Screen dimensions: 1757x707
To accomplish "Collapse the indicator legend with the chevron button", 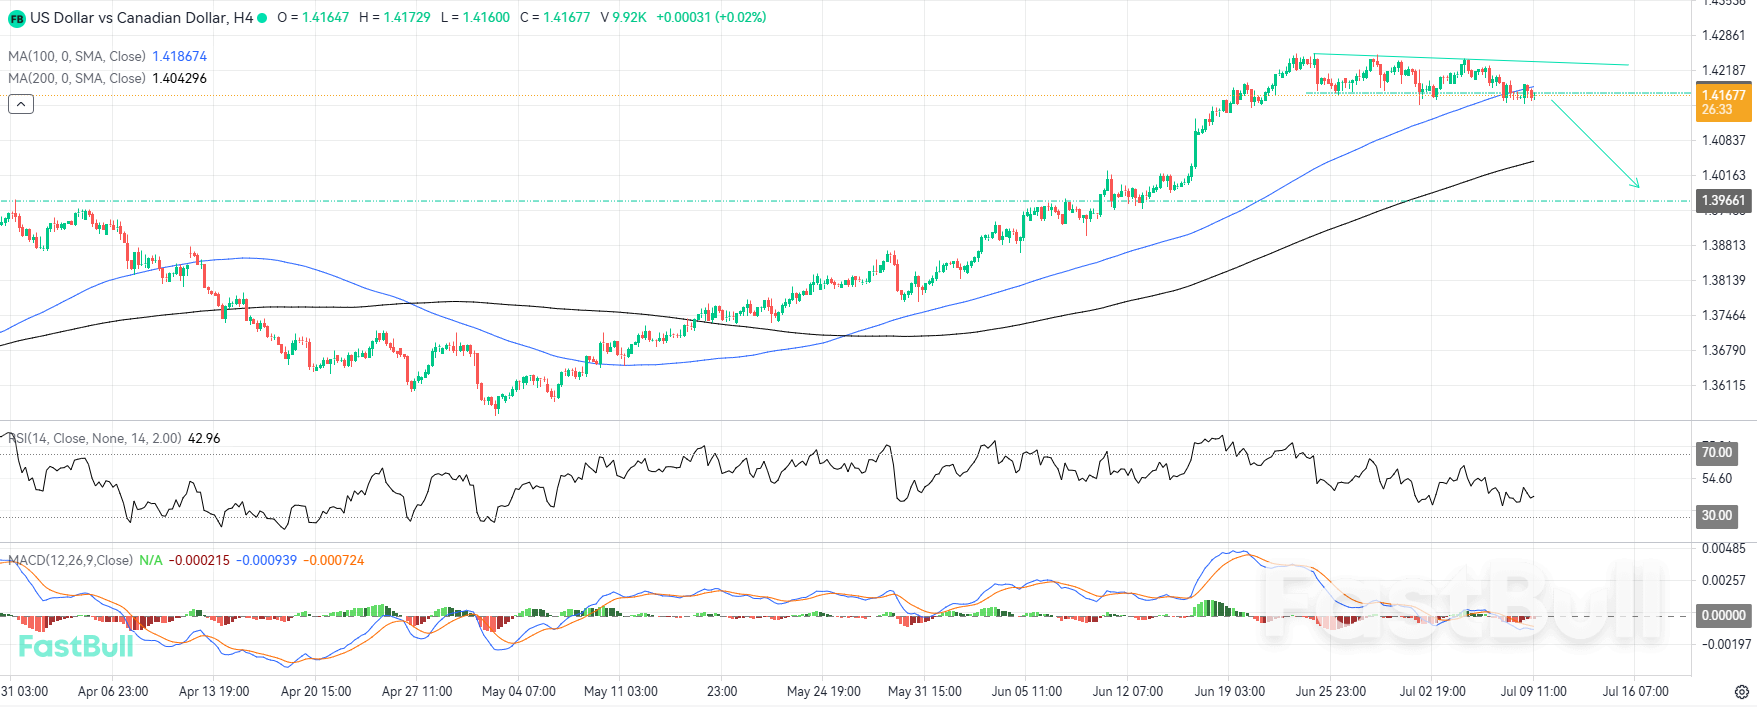I will (21, 104).
